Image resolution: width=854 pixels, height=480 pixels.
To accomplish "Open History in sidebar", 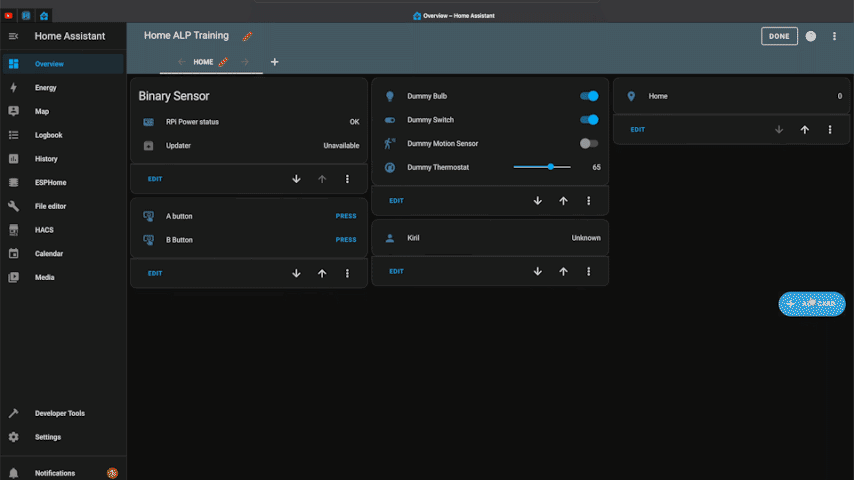I will click(x=63, y=159).
